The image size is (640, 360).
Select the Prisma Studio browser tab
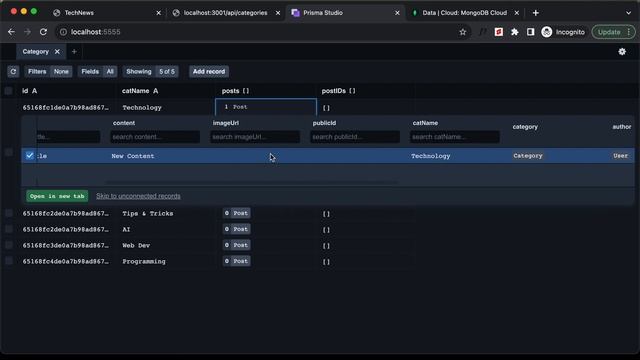point(345,13)
